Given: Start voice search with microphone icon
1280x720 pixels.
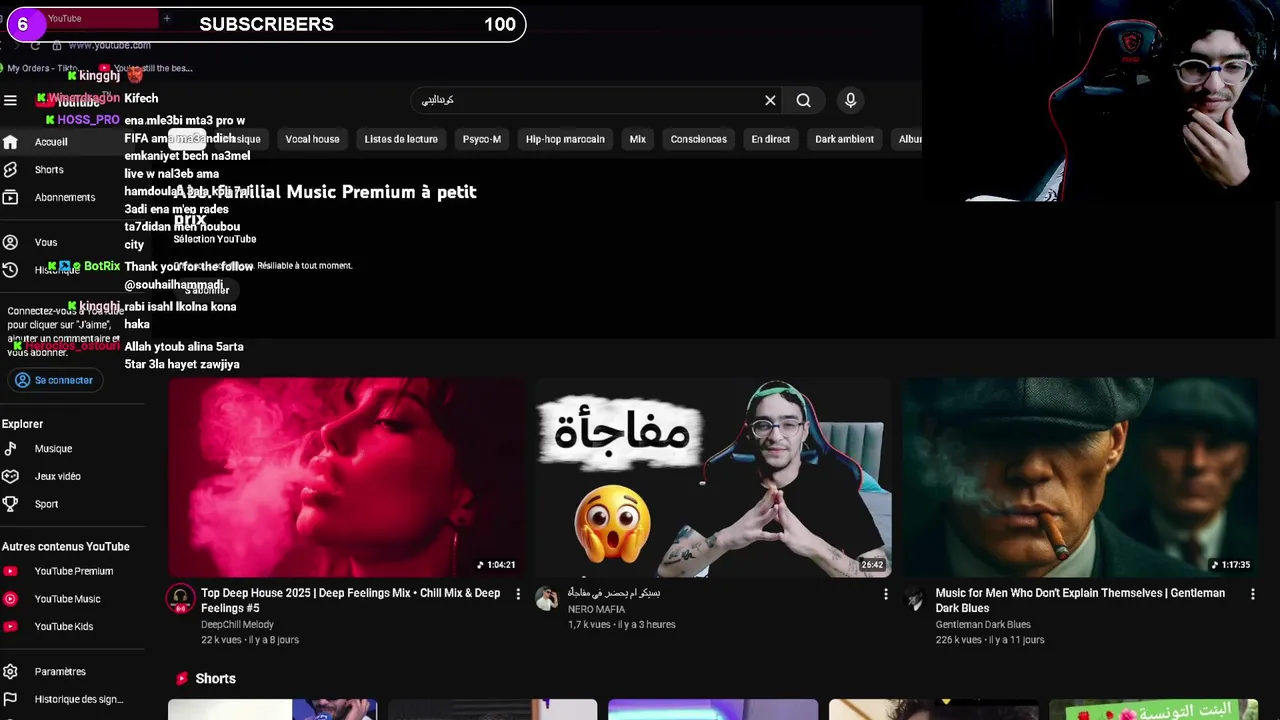Looking at the screenshot, I should pos(850,100).
